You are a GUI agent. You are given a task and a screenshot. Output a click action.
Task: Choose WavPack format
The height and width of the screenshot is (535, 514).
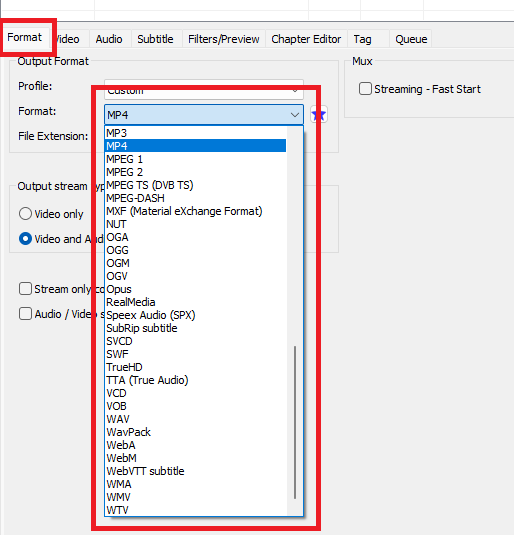pyautogui.click(x=196, y=432)
